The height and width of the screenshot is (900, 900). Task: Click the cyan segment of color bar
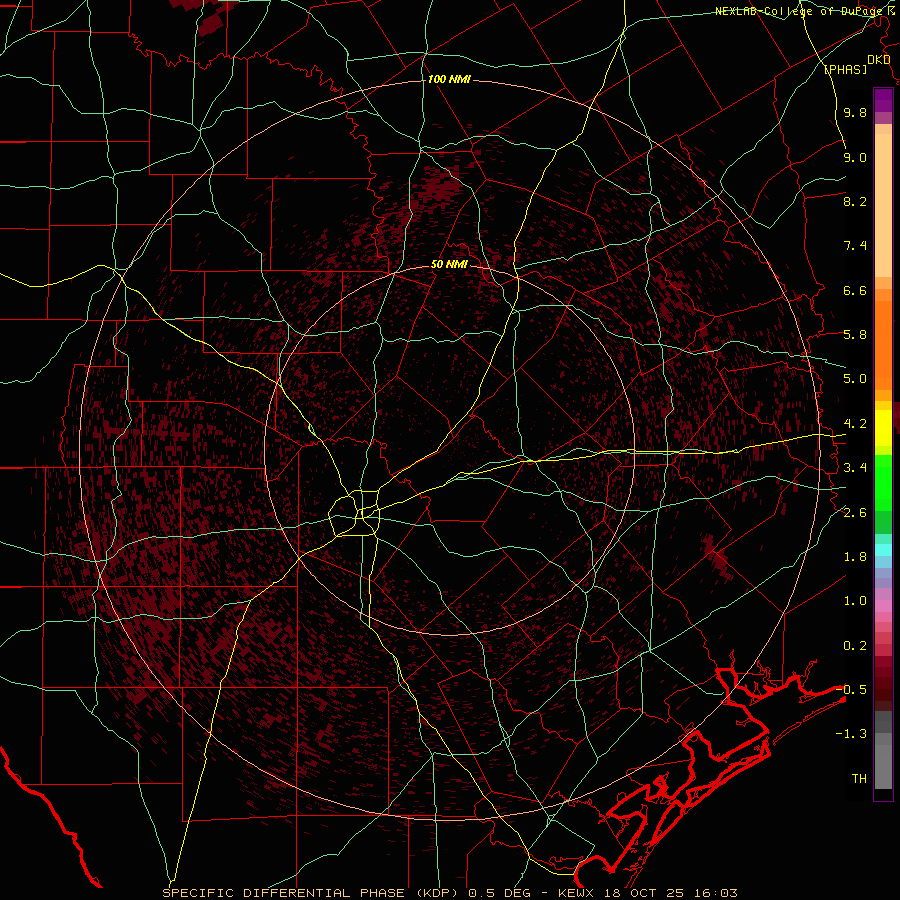tap(883, 549)
